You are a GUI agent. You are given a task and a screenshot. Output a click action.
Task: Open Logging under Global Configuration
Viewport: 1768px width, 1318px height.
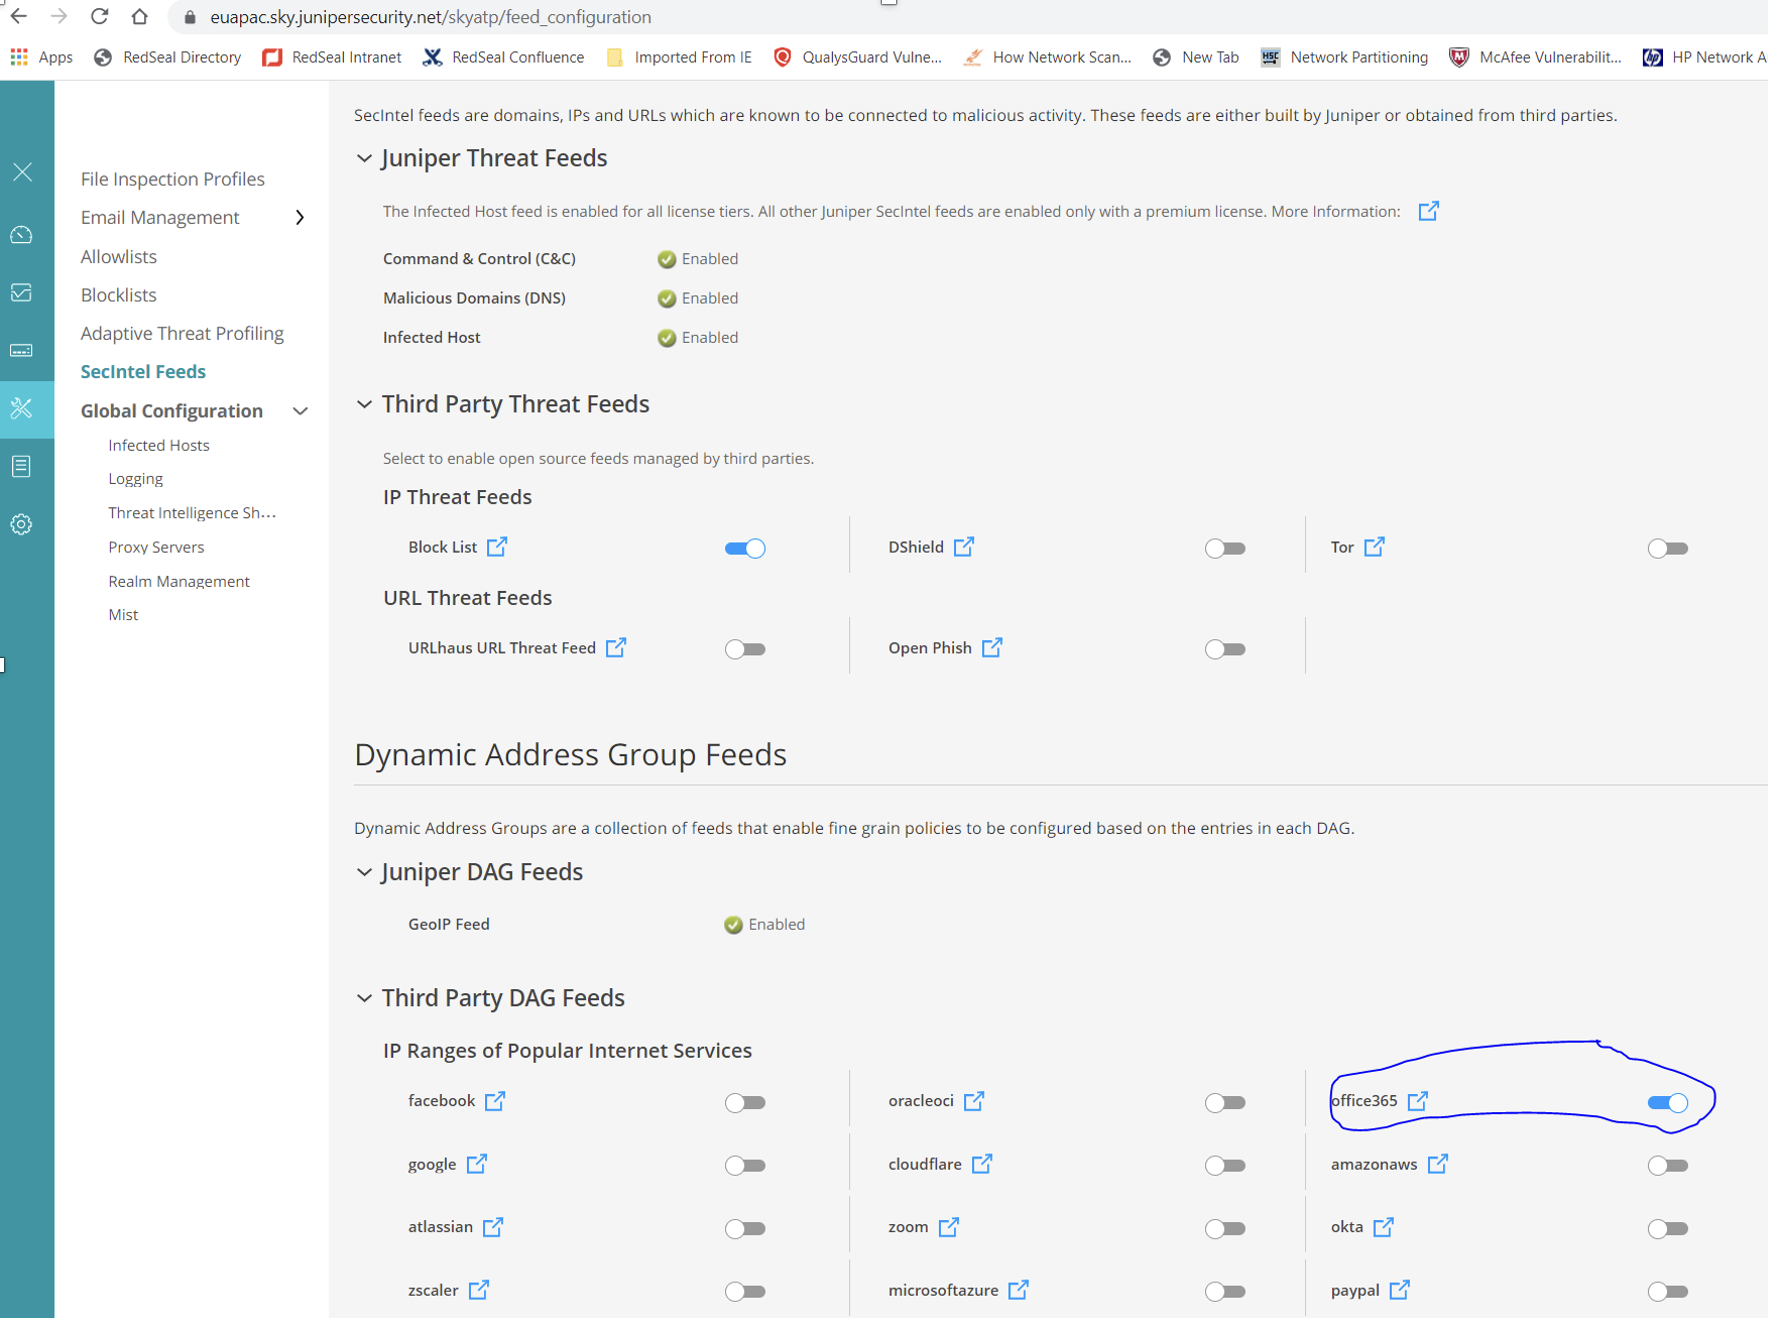pos(136,478)
